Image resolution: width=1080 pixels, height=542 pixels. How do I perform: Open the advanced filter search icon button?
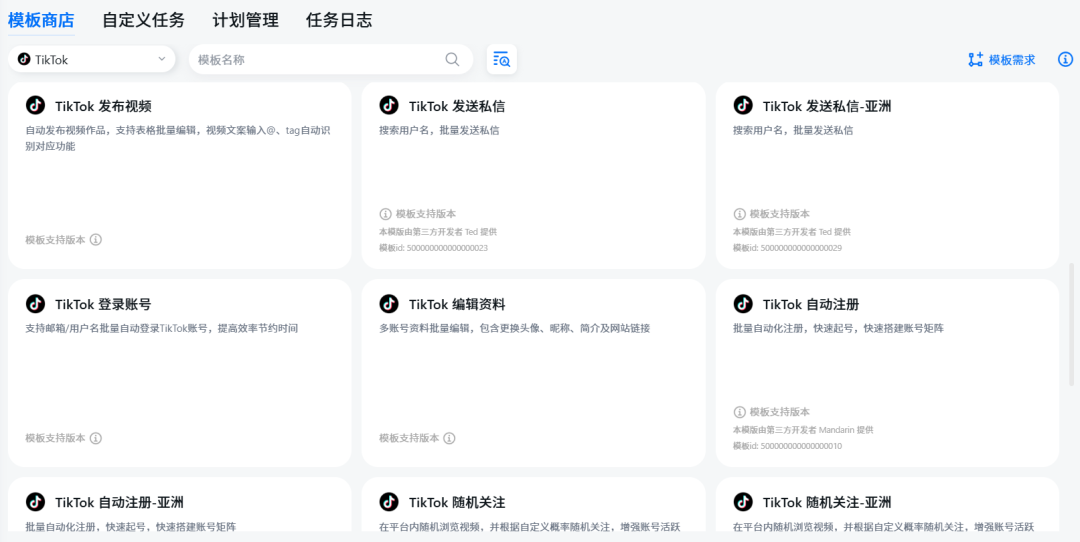[501, 59]
